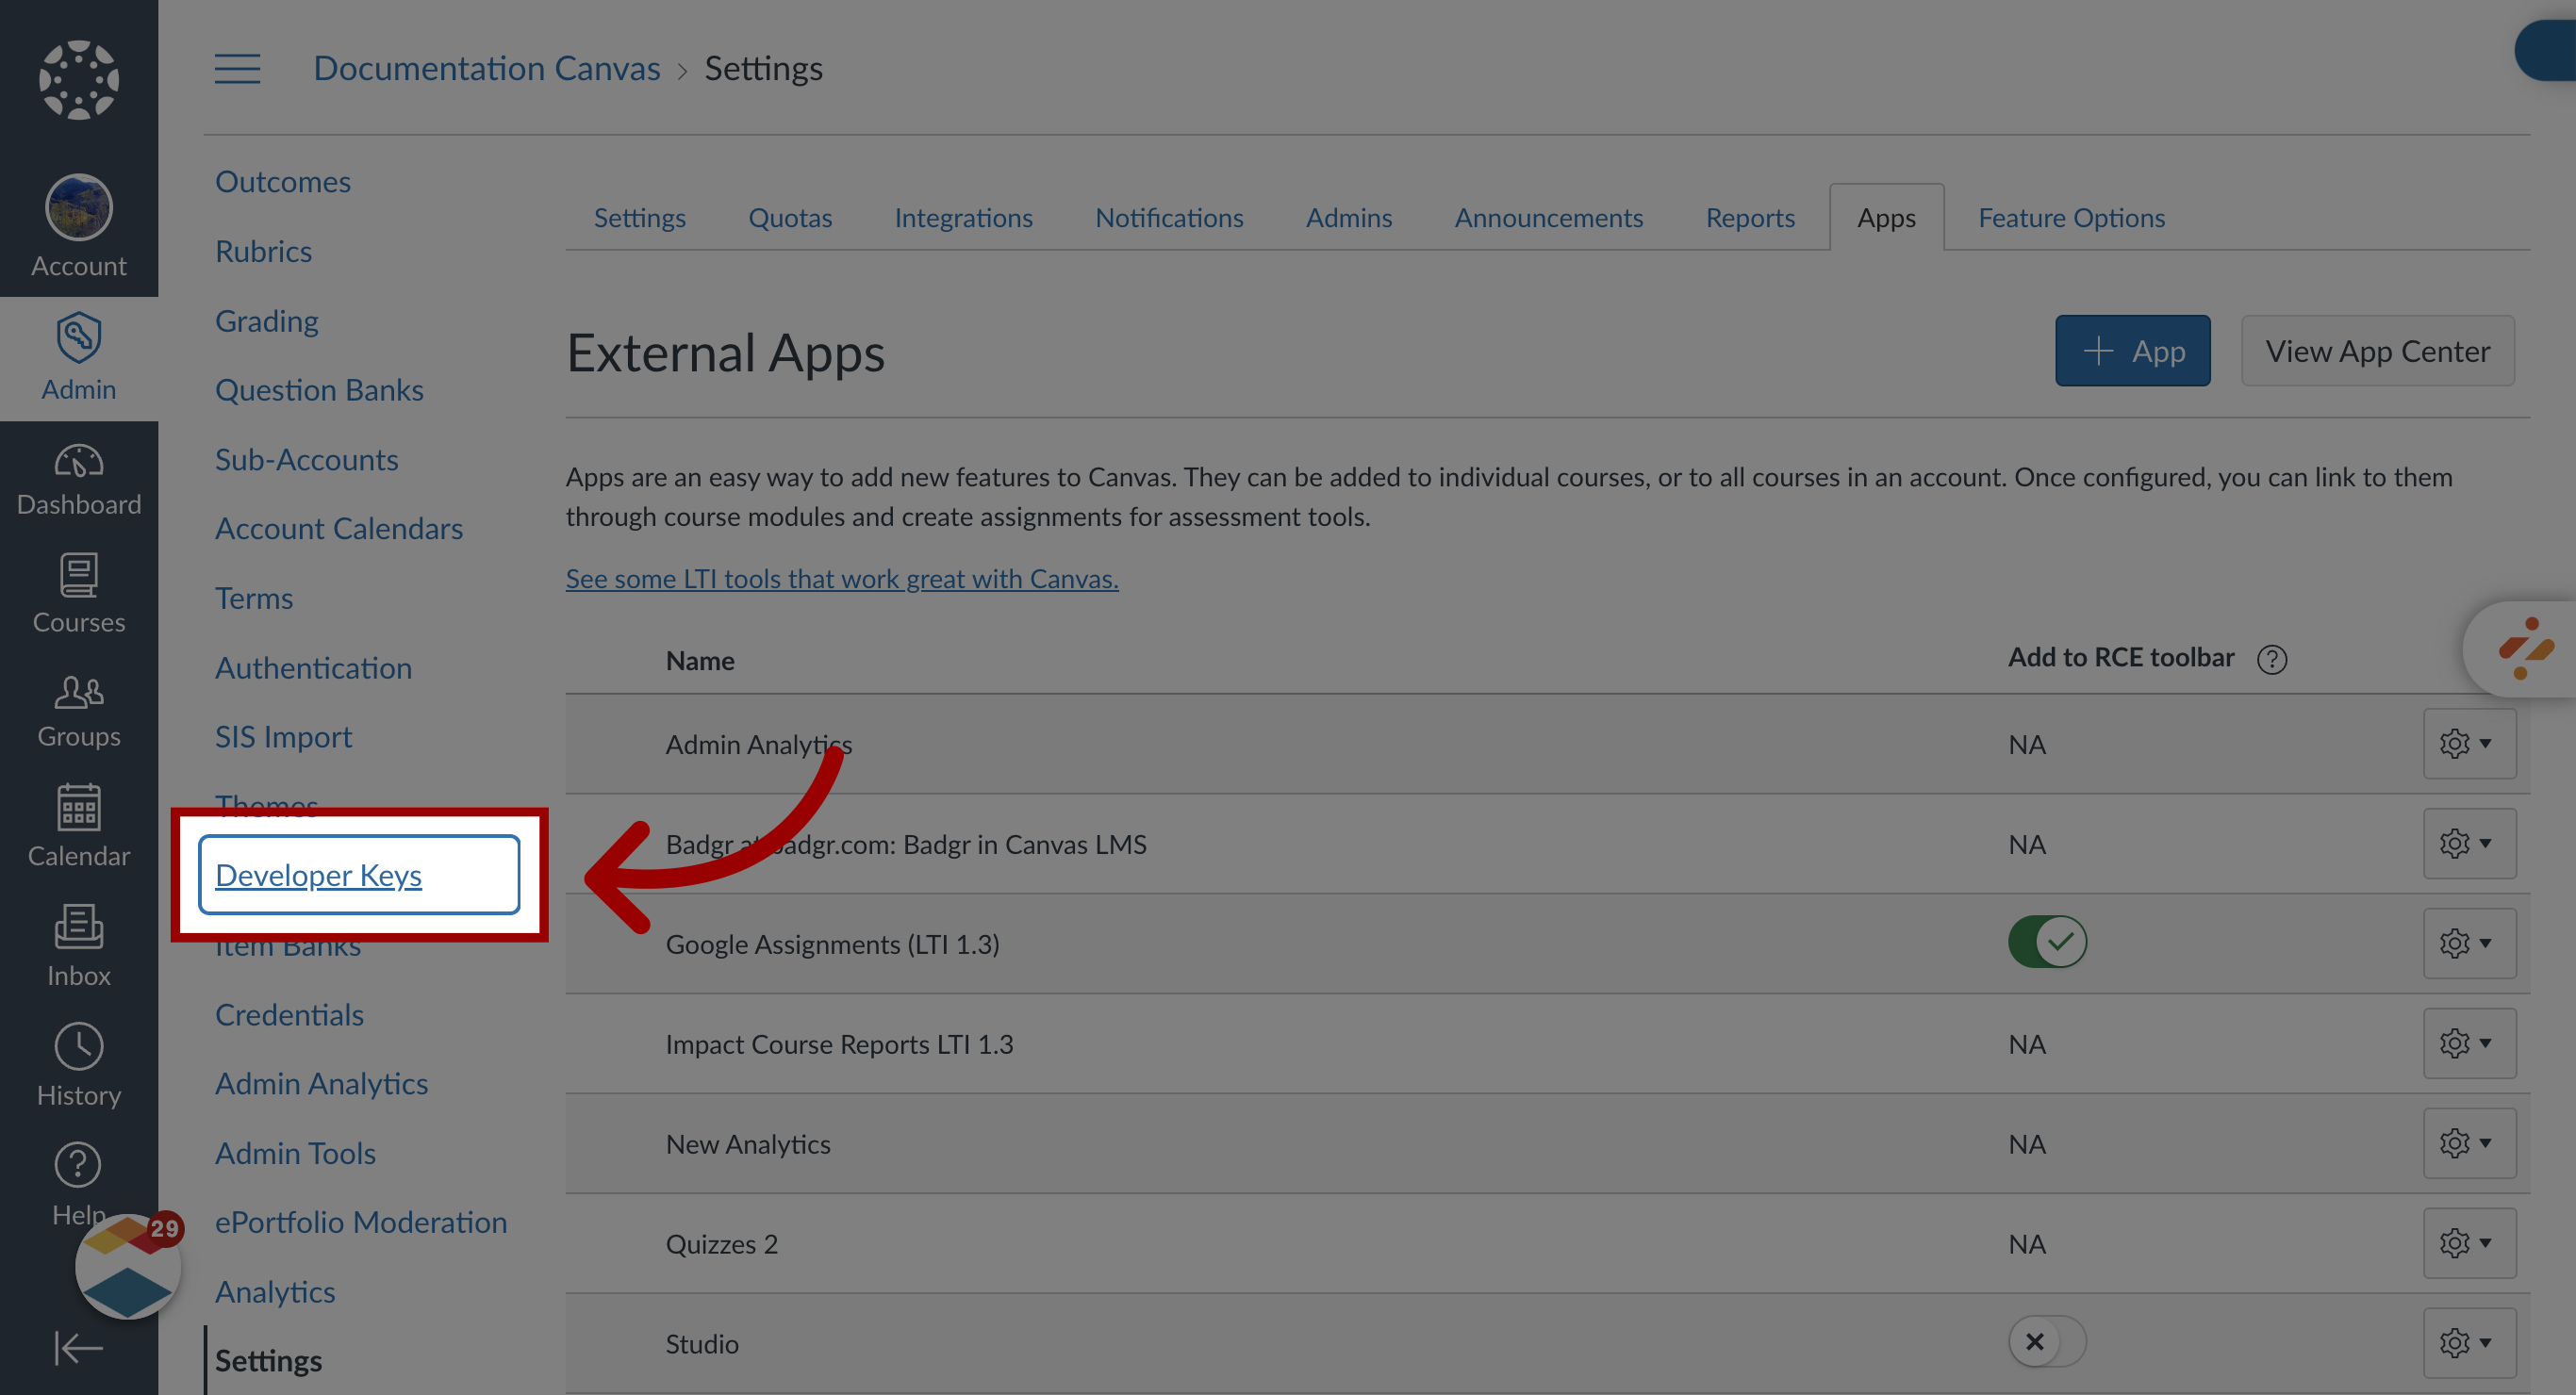Open the LTI tools link
This screenshot has height=1395, width=2576.
point(842,578)
